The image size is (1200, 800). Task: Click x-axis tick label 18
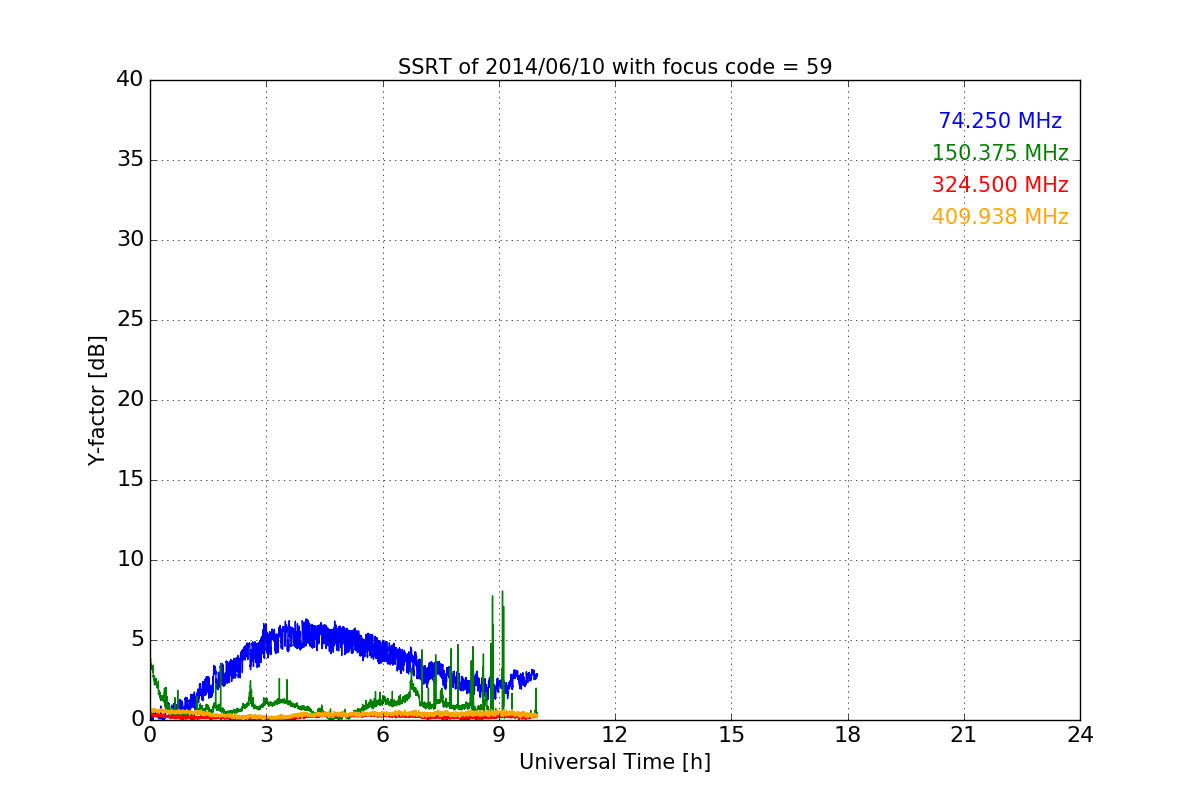point(848,735)
